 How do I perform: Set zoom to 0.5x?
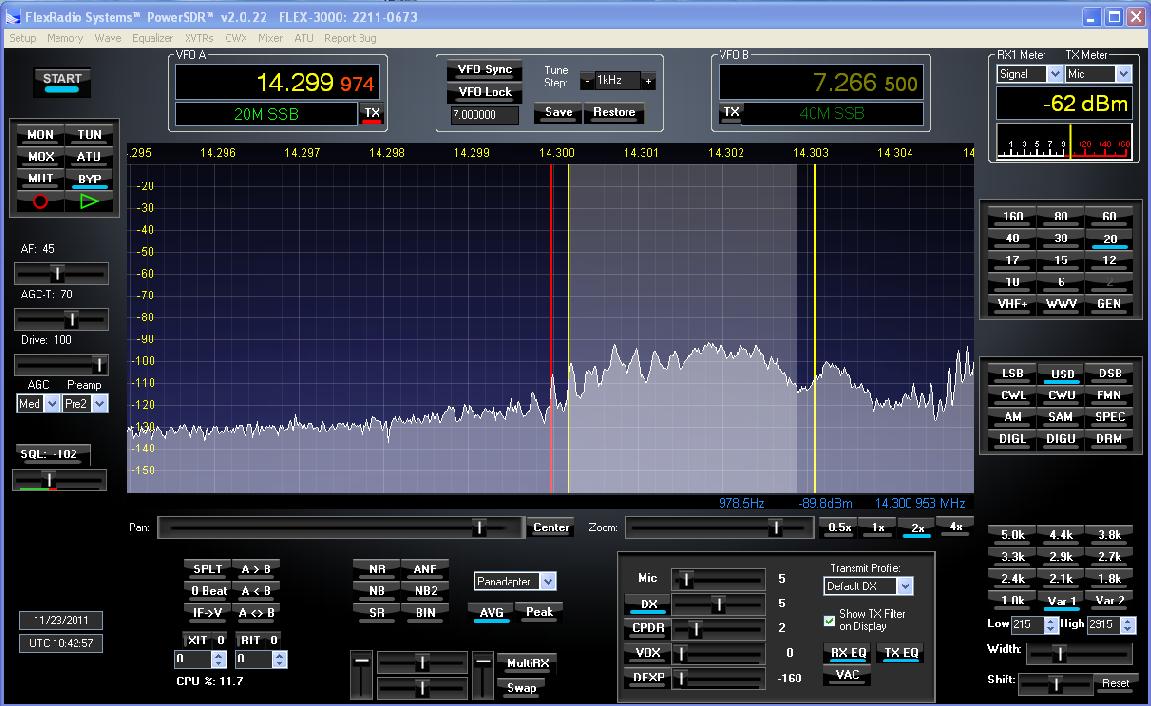tap(839, 528)
